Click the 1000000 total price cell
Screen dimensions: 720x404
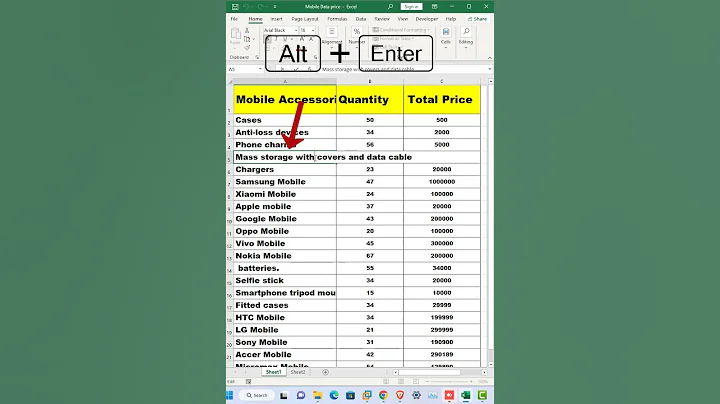pos(442,182)
